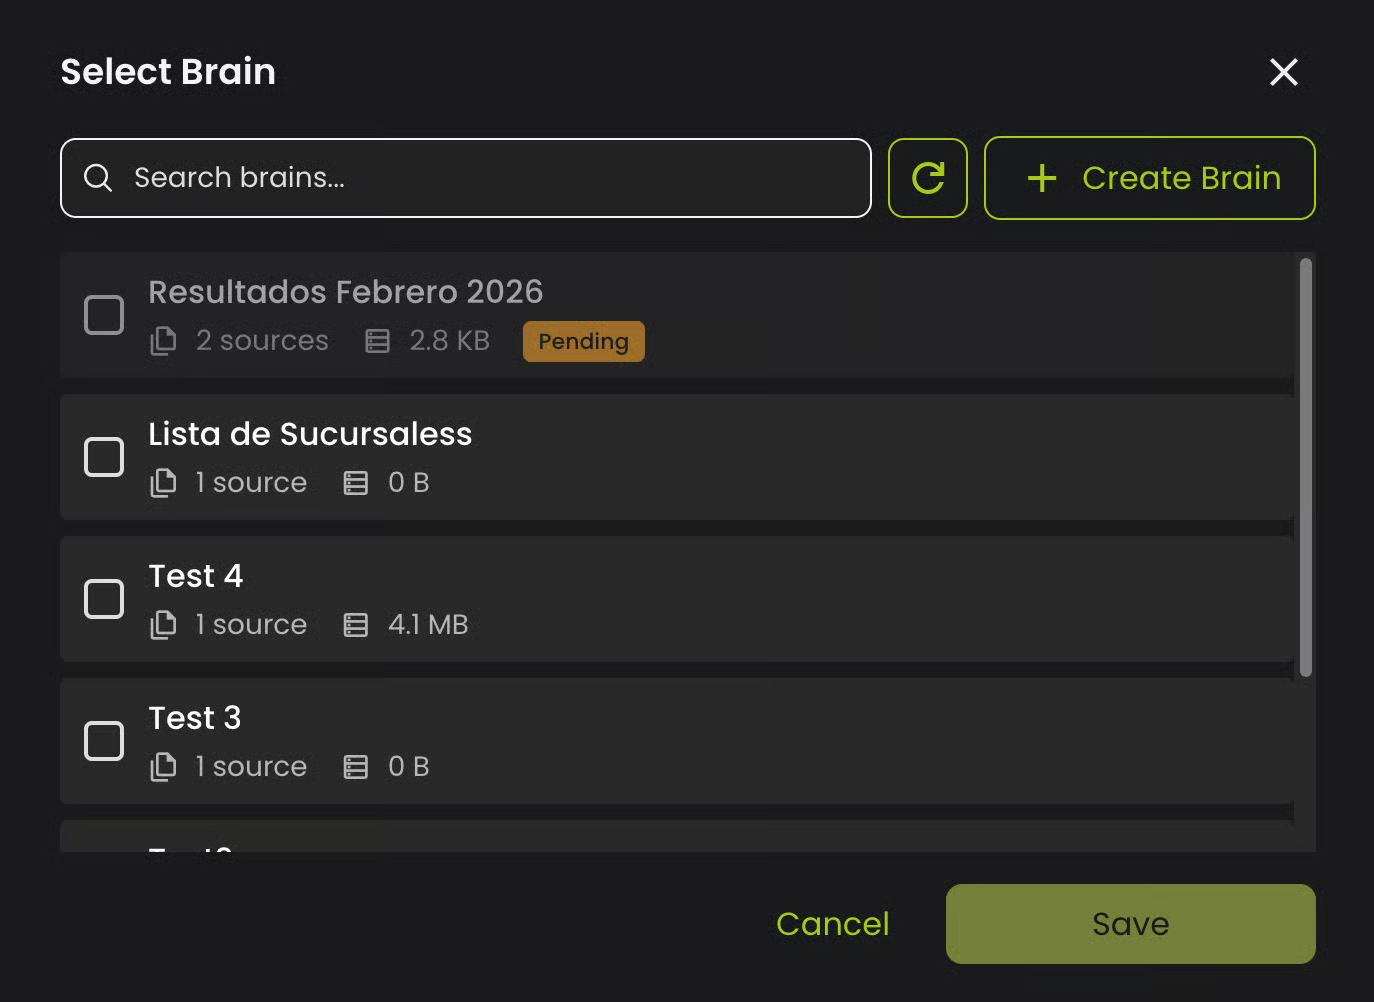The height and width of the screenshot is (1002, 1374).
Task: Click the brain list scrollbar thumb
Action: click(1305, 466)
